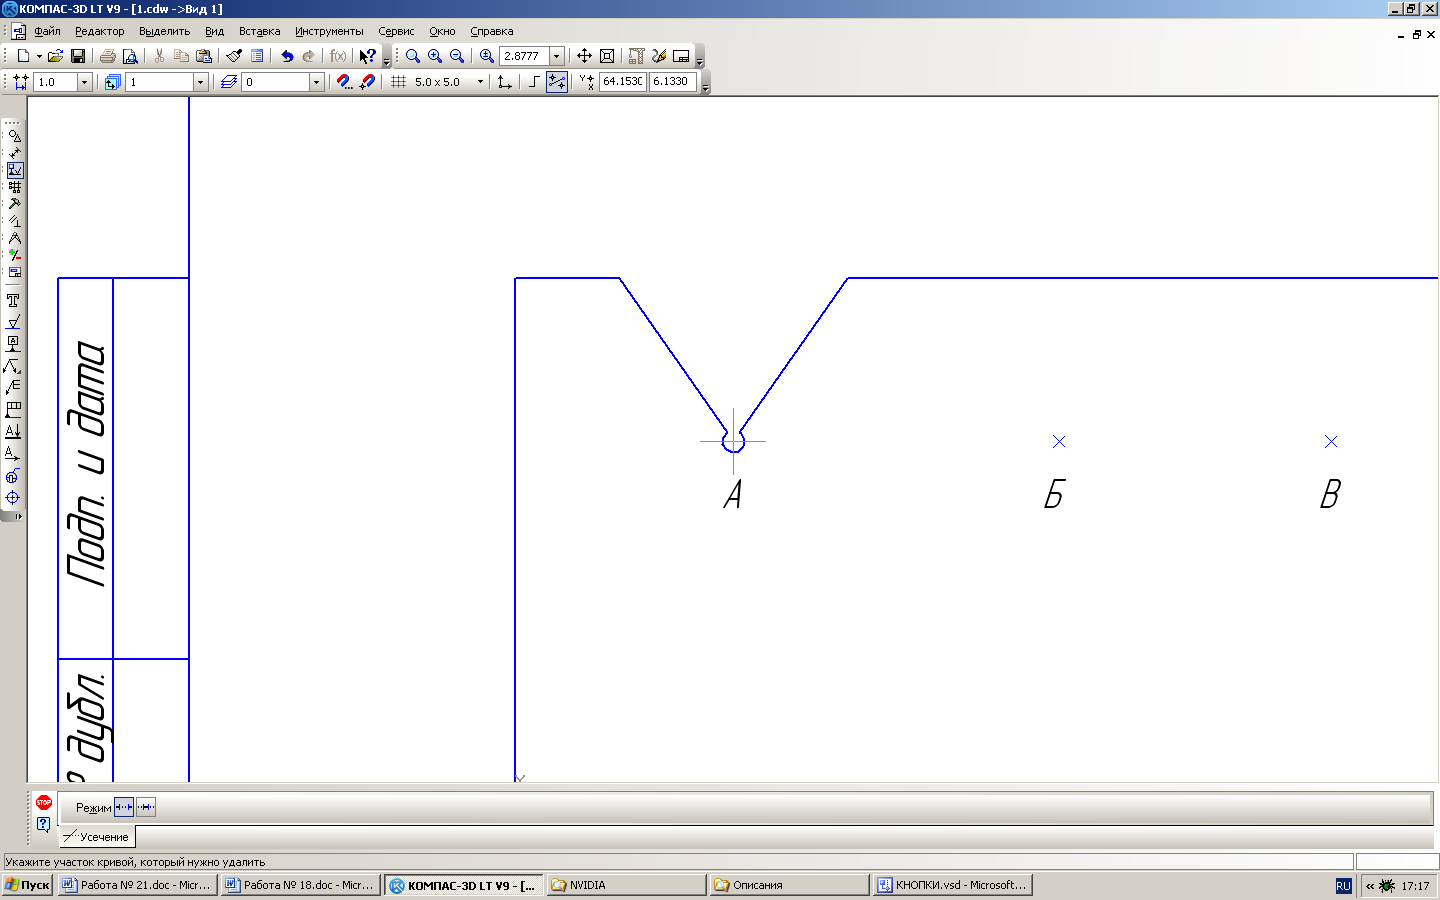Open print preview
1440x900 pixels.
(x=130, y=56)
